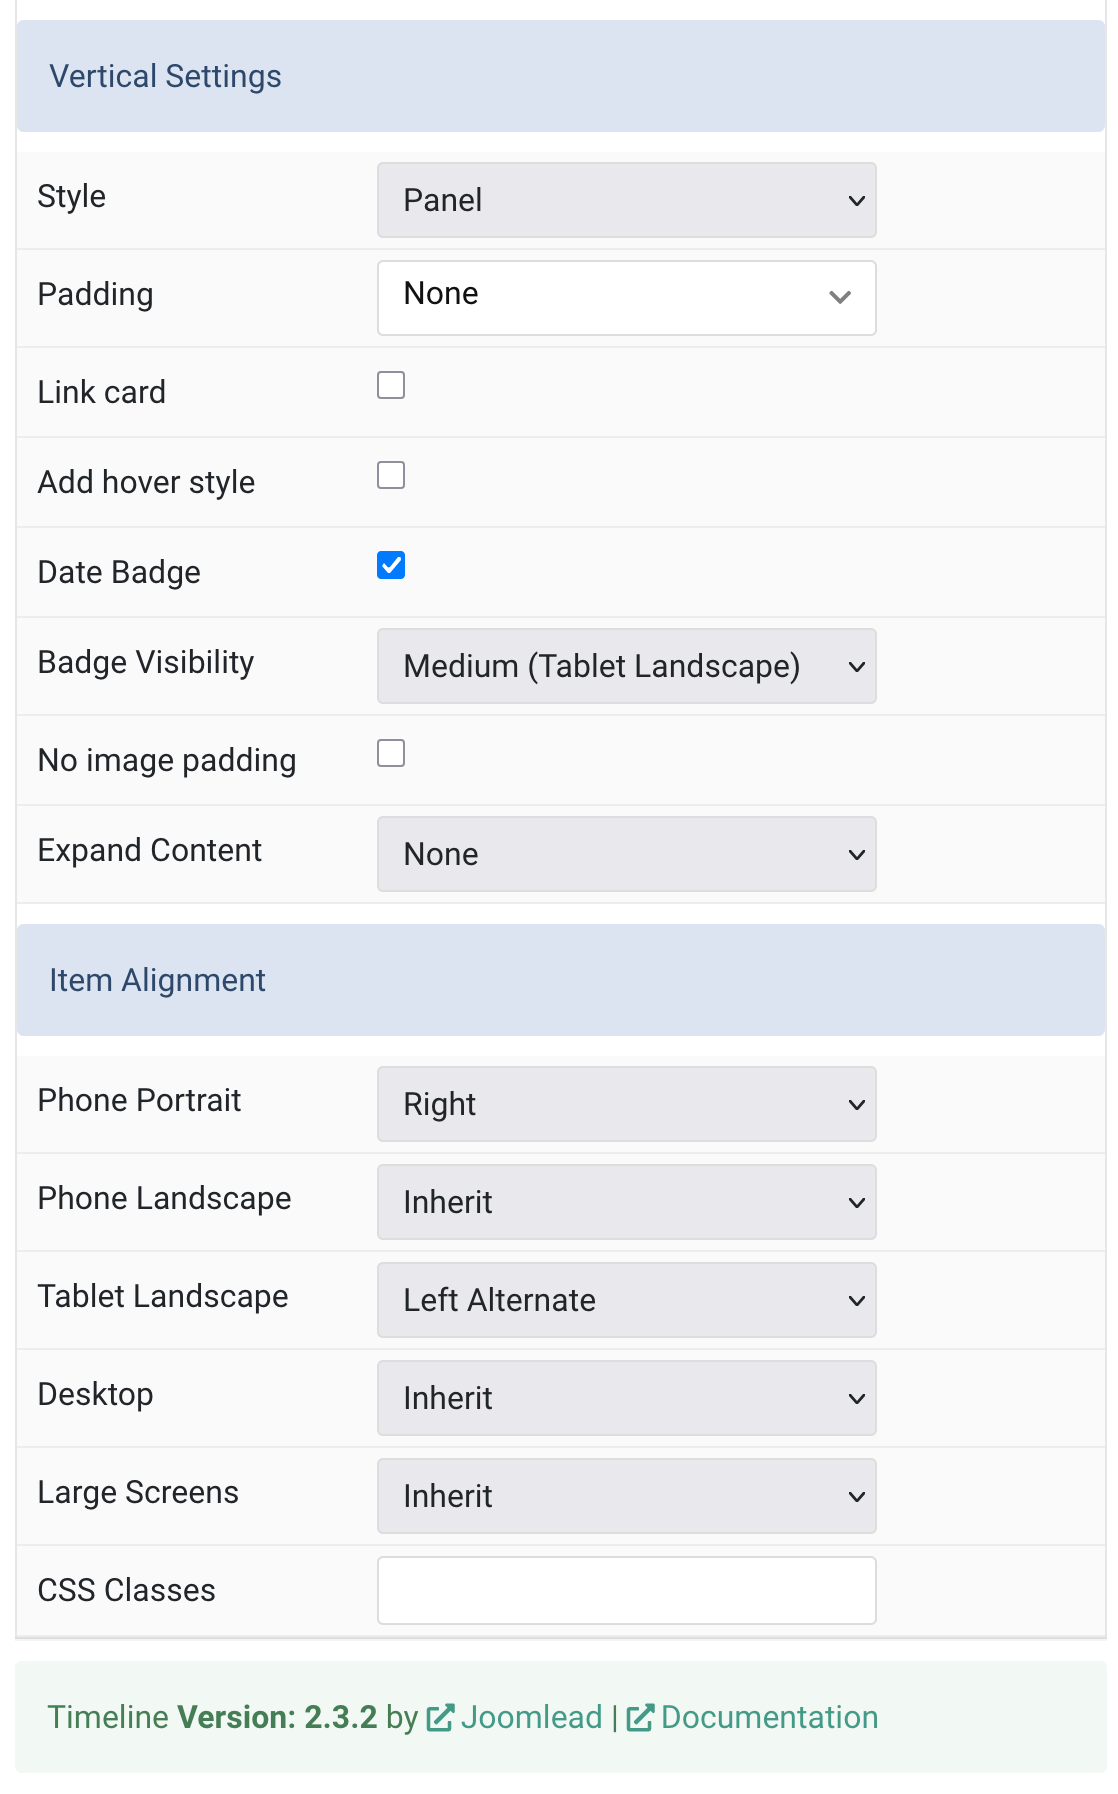Change the Phone Portrait alignment dropdown
This screenshot has height=1794, width=1118.
[627, 1104]
